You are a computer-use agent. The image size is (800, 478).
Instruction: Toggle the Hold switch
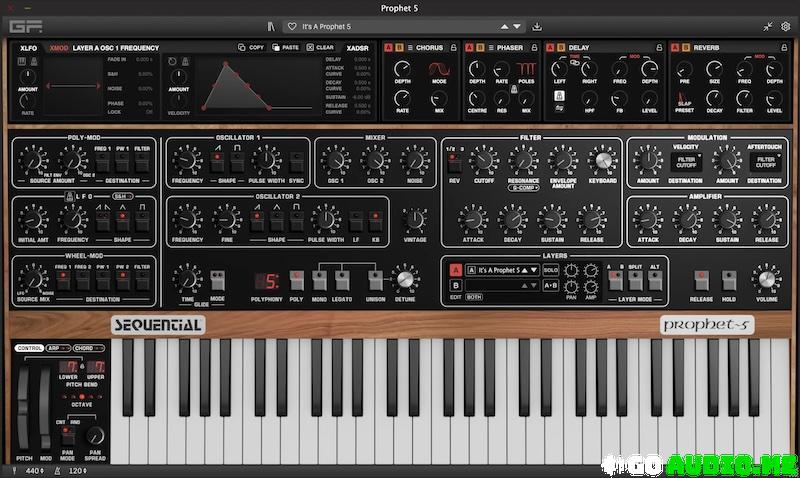click(729, 281)
